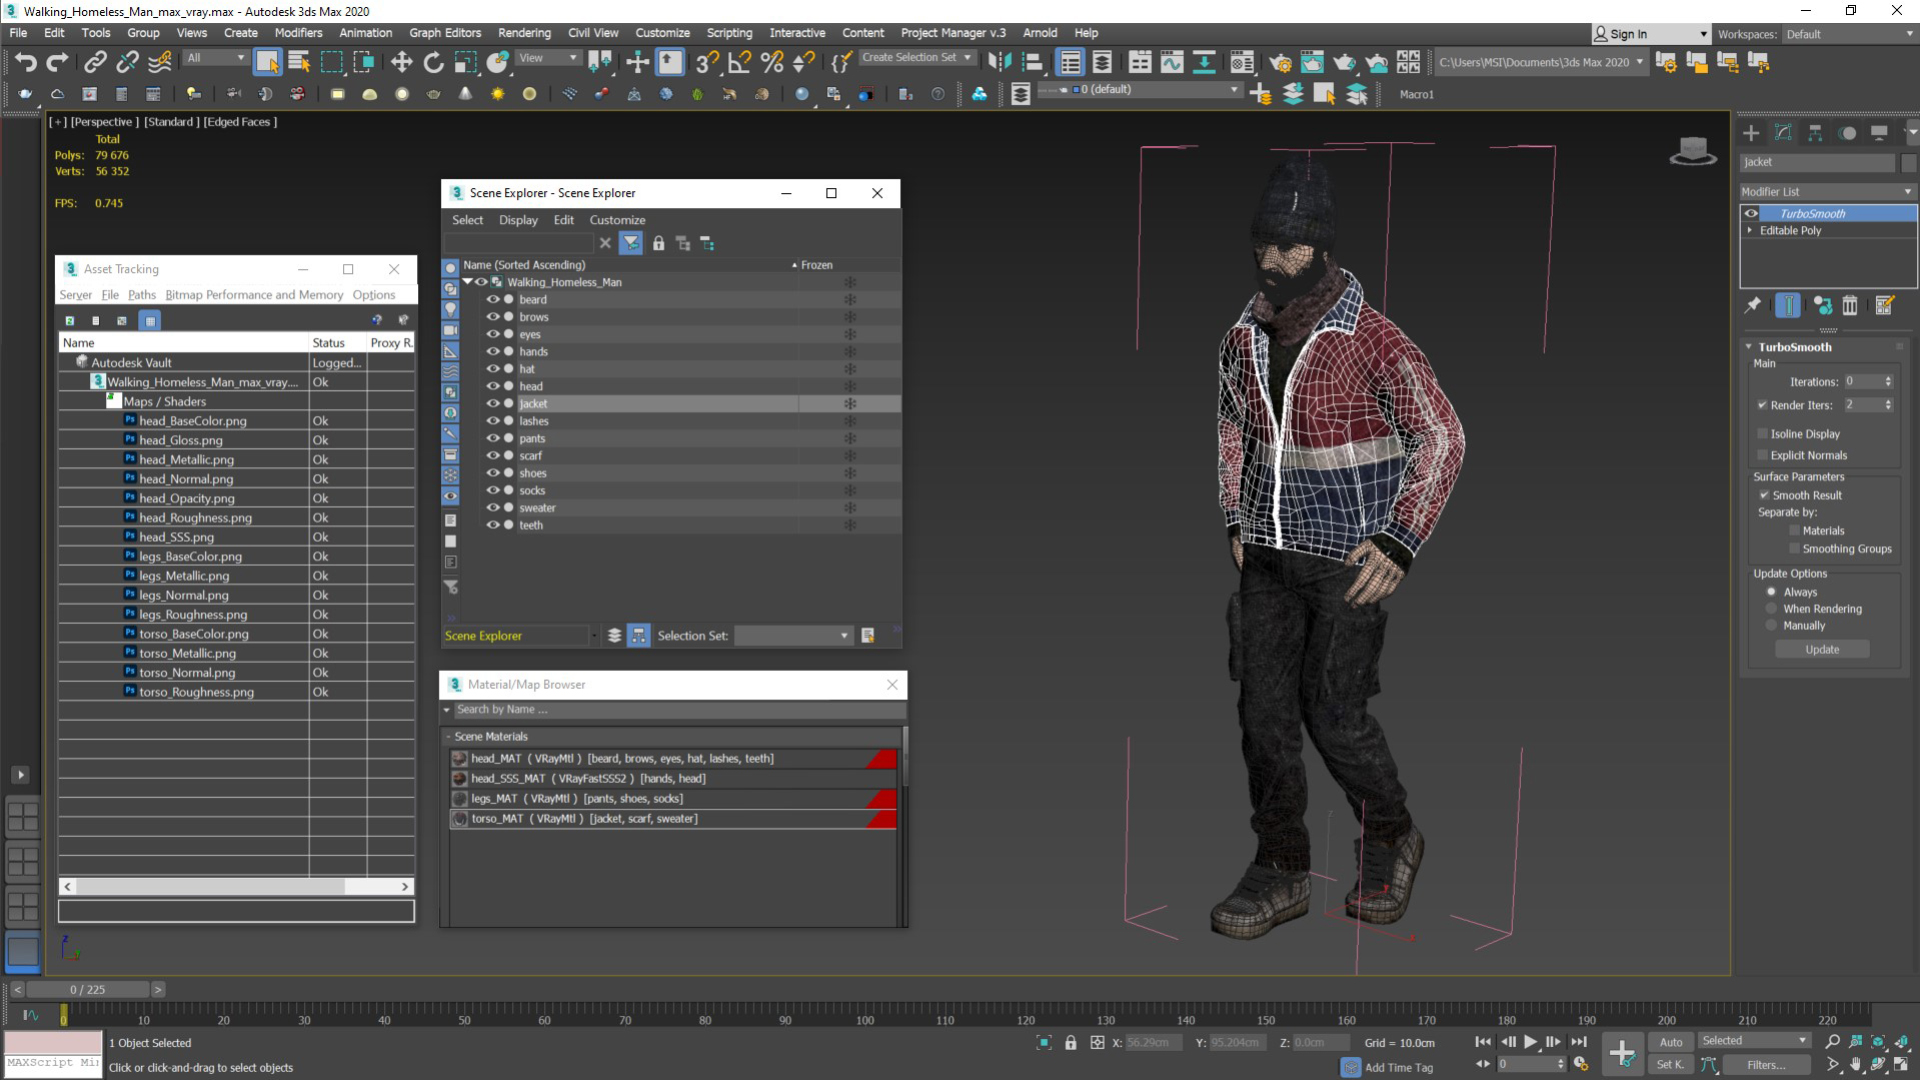Open Bitmap Performance and Memory menu
The image size is (1920, 1080).
tap(254, 295)
